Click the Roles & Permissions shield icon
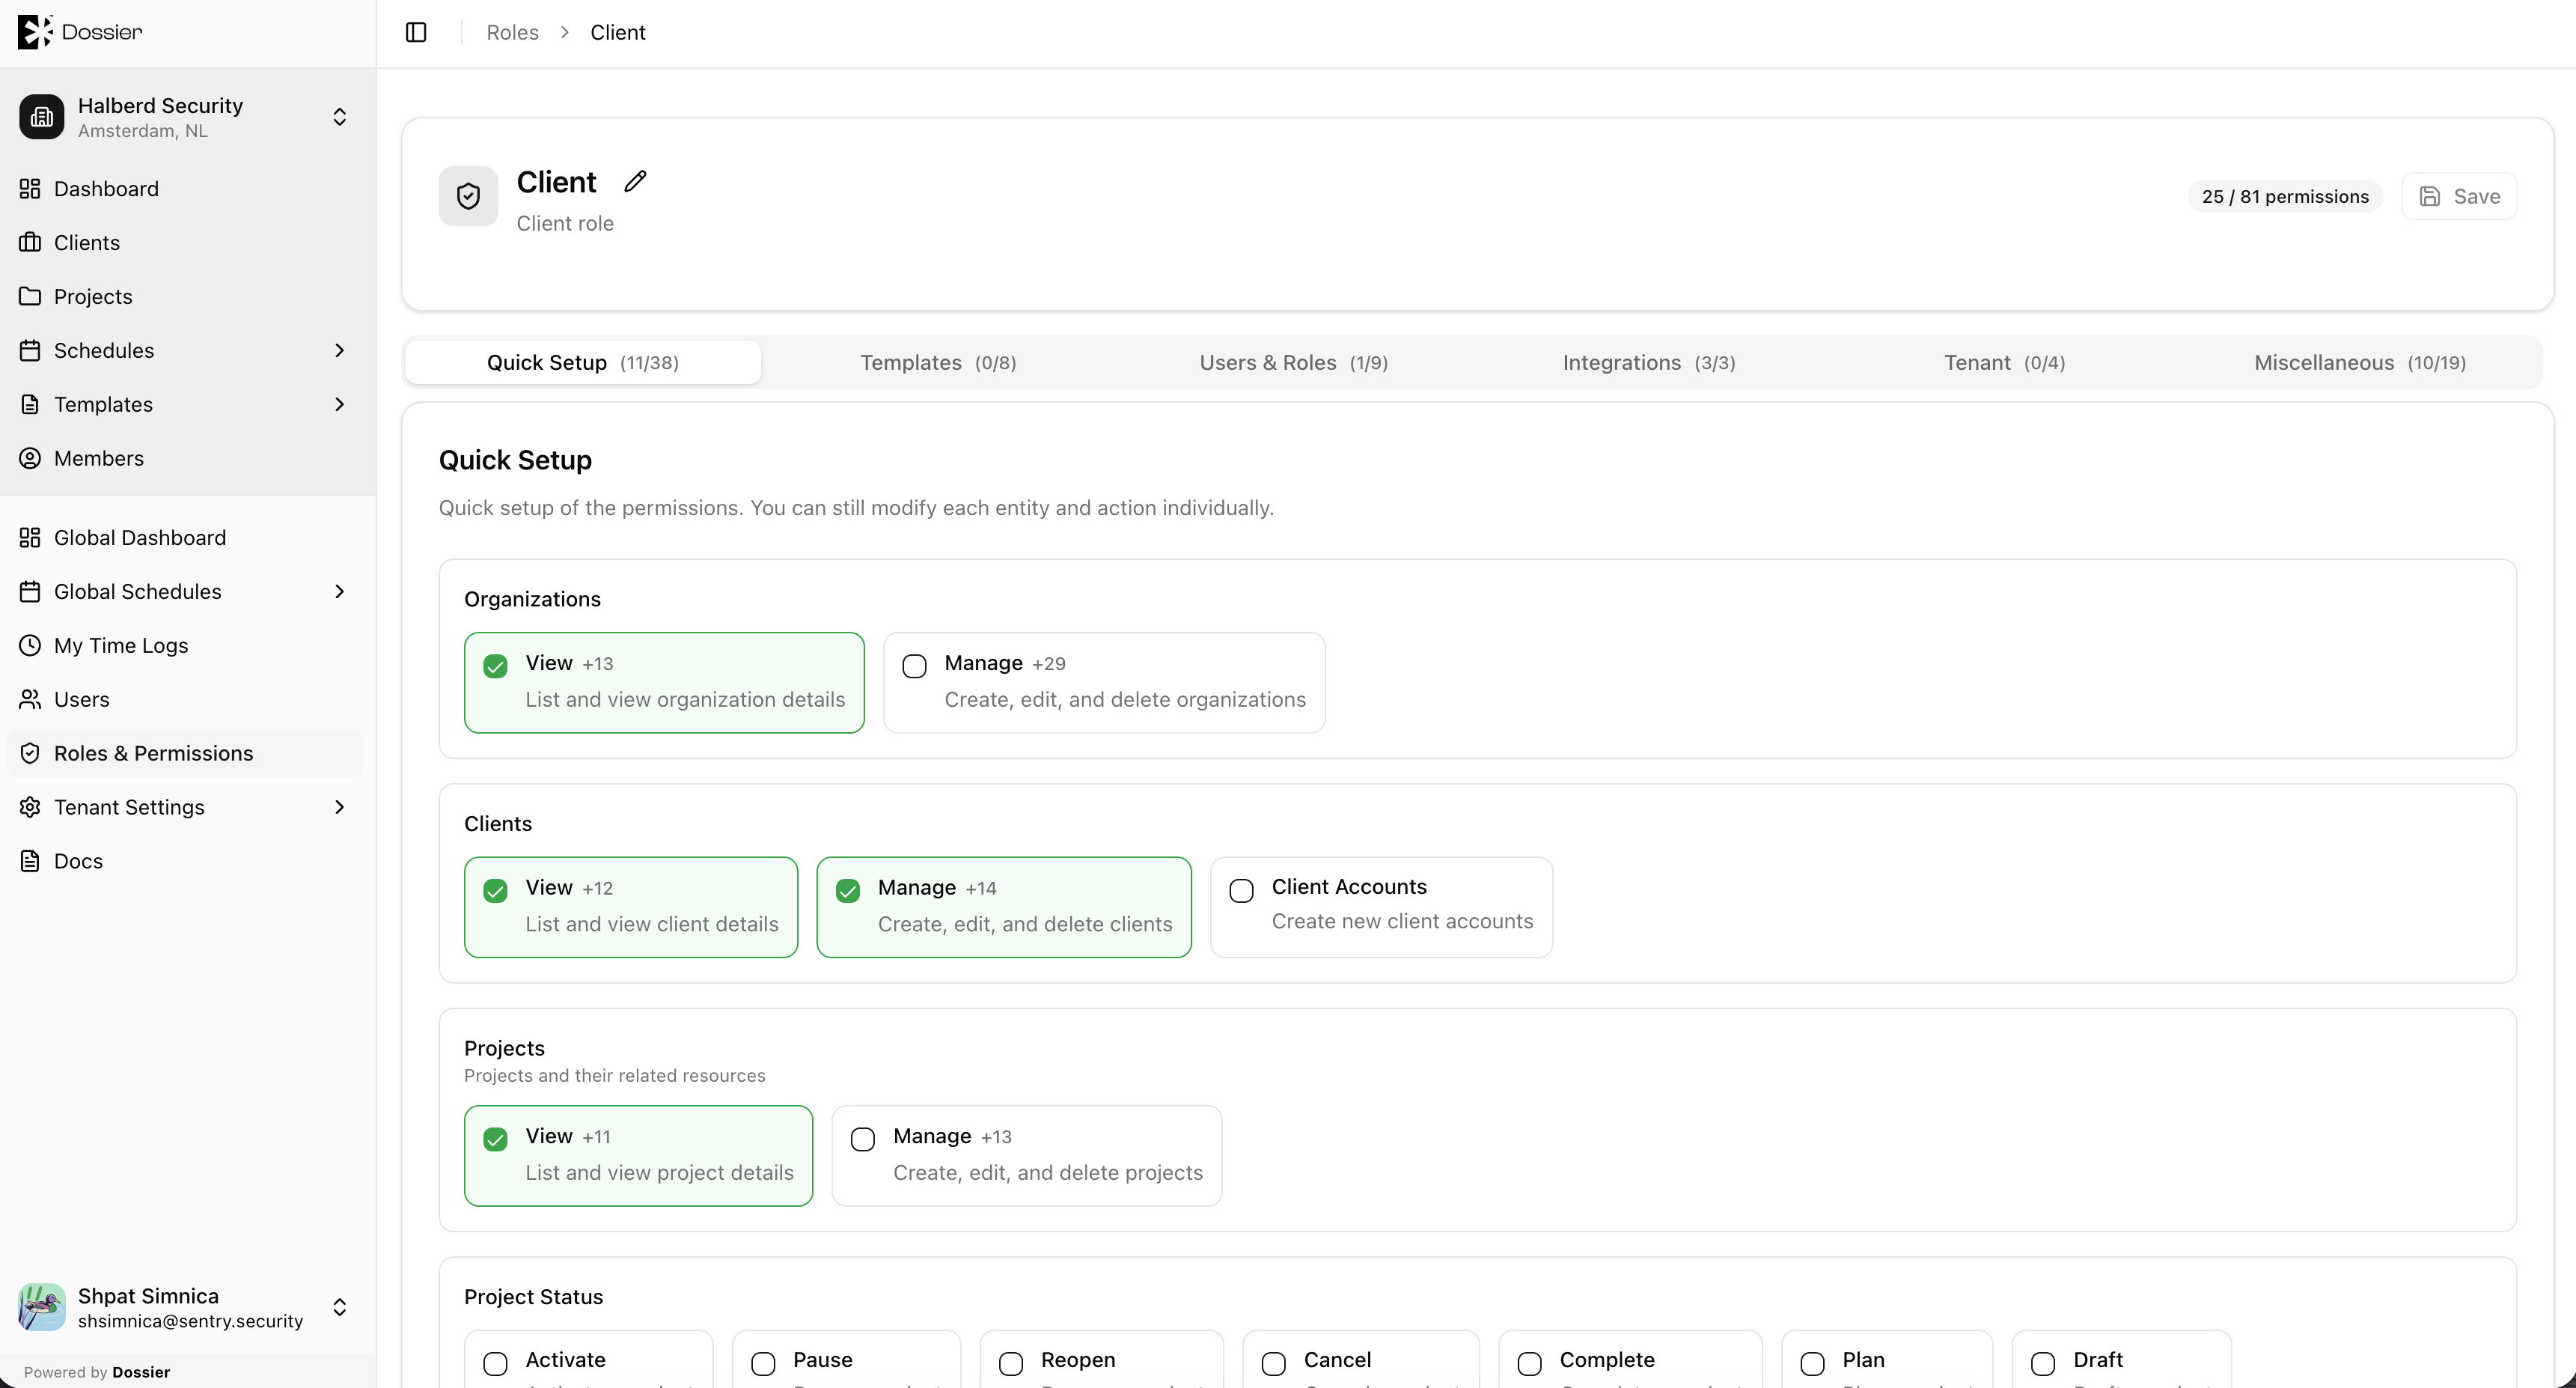 (x=30, y=754)
